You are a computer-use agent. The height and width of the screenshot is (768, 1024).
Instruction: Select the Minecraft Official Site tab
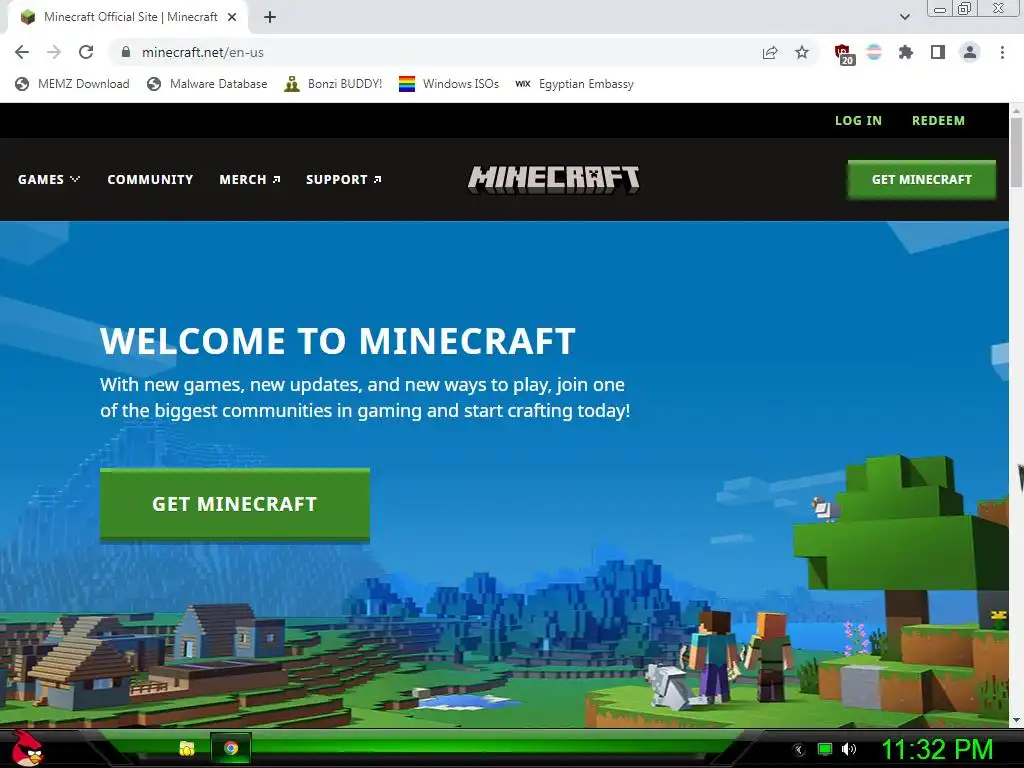click(x=128, y=17)
